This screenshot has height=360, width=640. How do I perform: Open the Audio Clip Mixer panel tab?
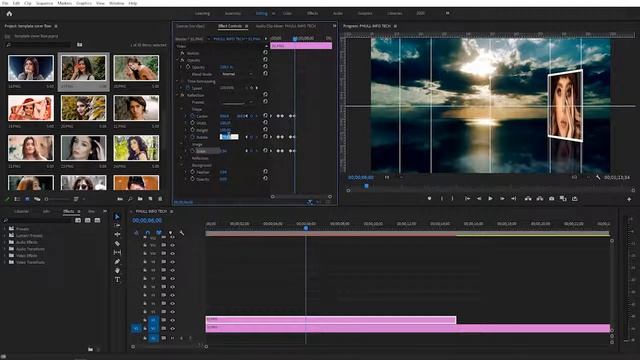pyautogui.click(x=285, y=26)
